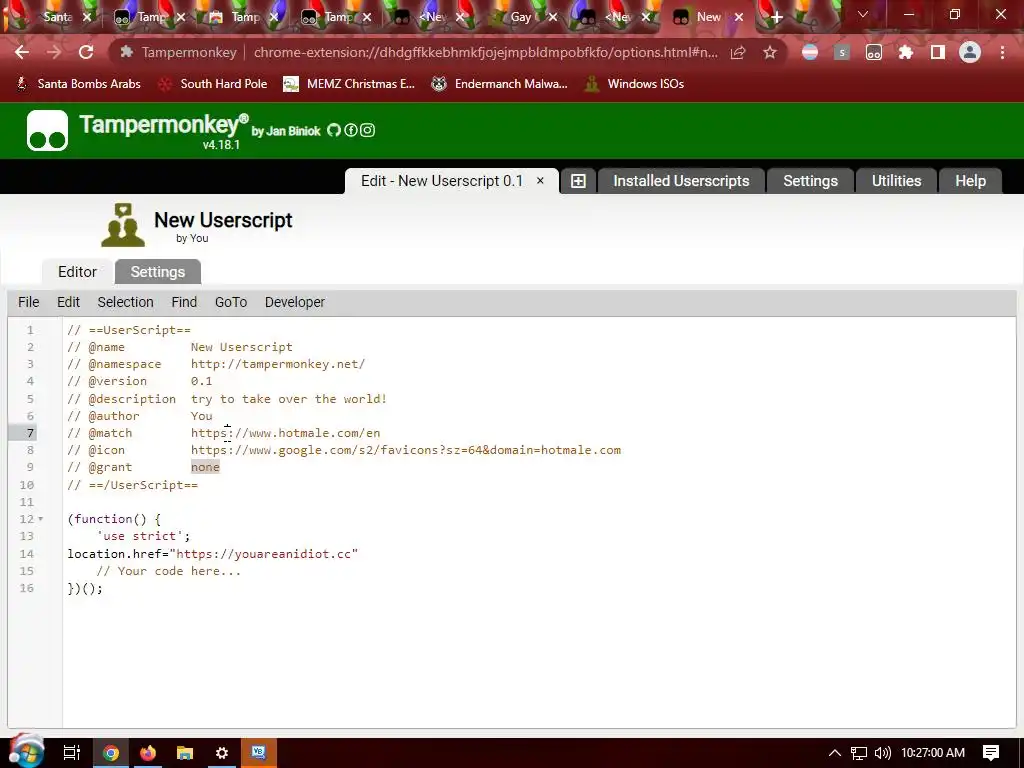1024x768 pixels.
Task: Open Jan Biniok's GitHub icon link
Action: [x=334, y=131]
